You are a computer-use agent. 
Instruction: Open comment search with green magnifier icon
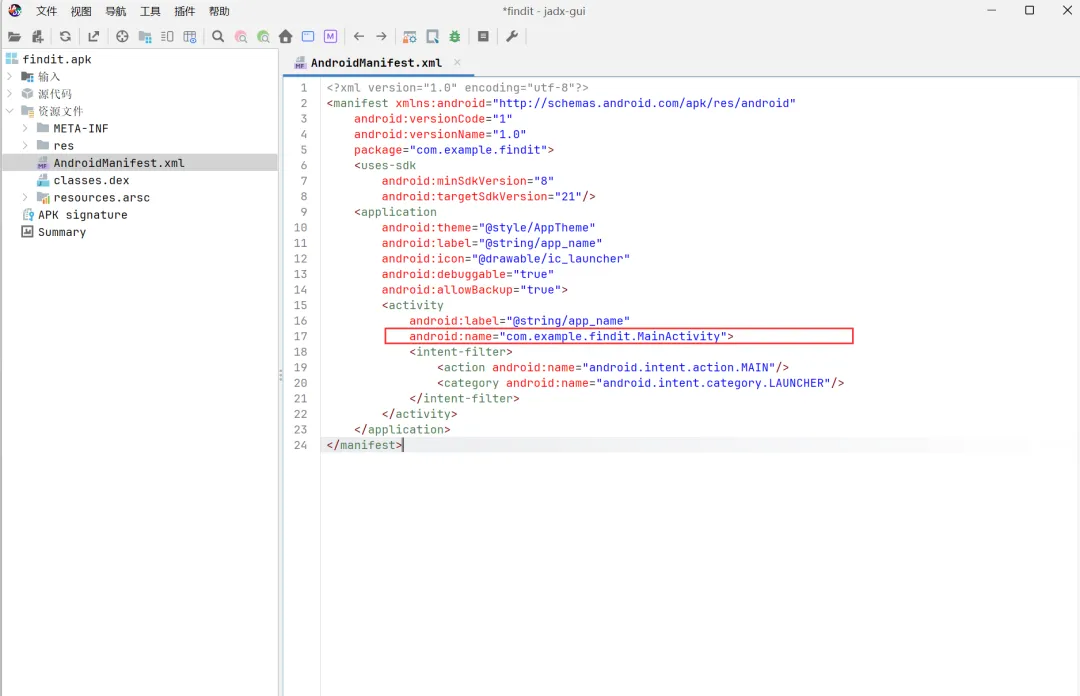pyautogui.click(x=263, y=37)
